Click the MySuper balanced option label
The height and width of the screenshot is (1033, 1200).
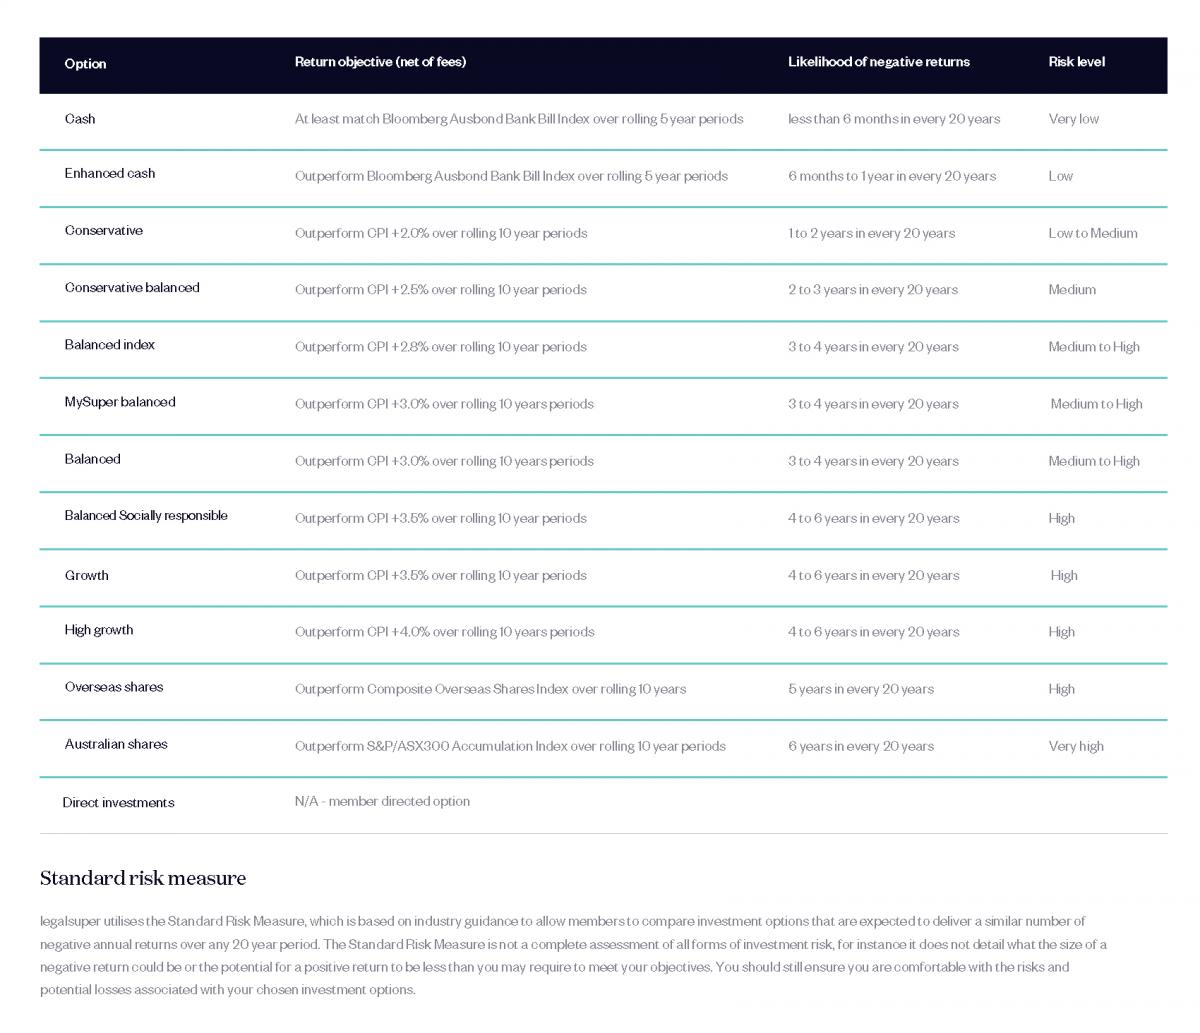pyautogui.click(x=120, y=402)
